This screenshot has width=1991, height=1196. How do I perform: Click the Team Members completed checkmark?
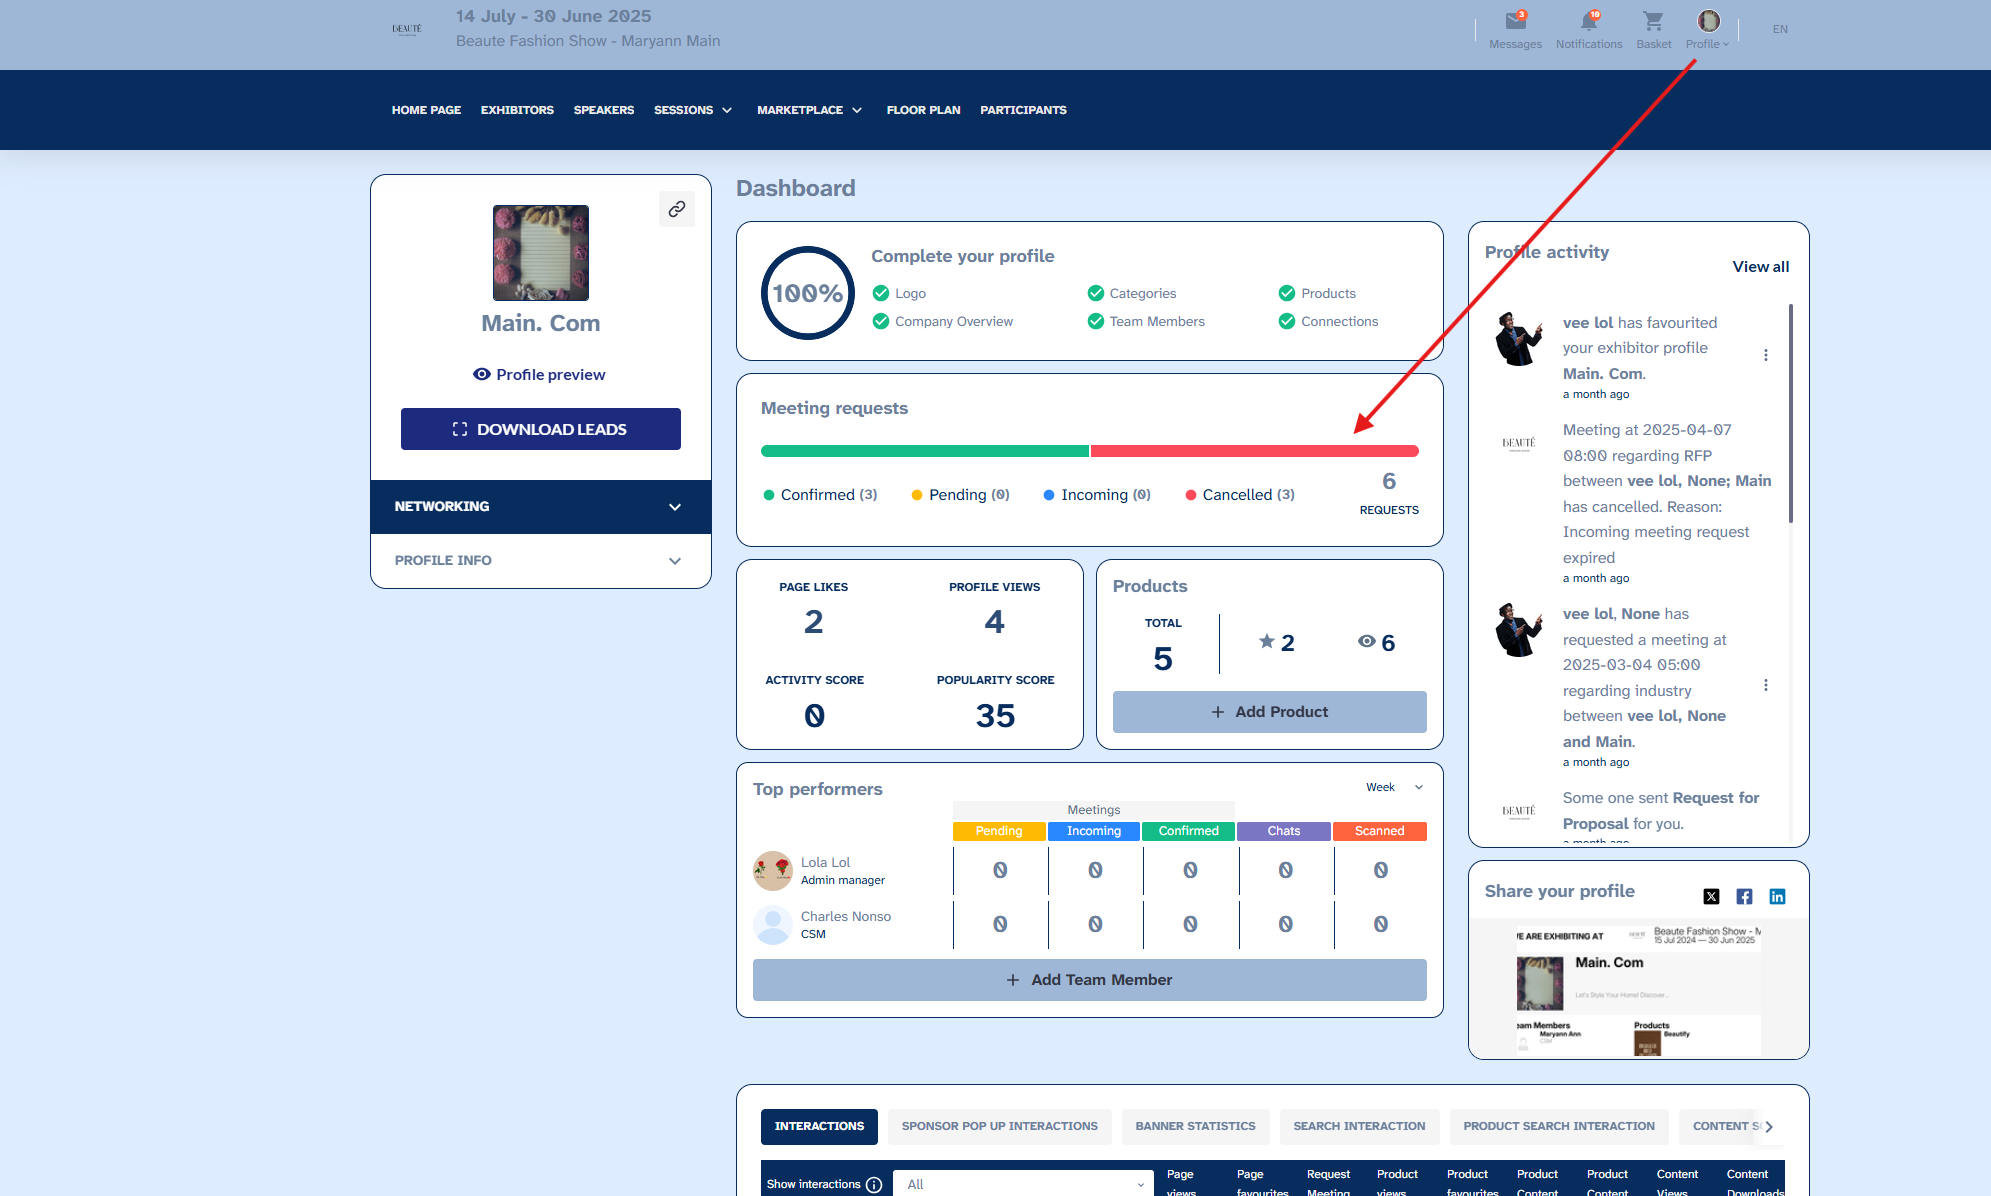[x=1096, y=321]
